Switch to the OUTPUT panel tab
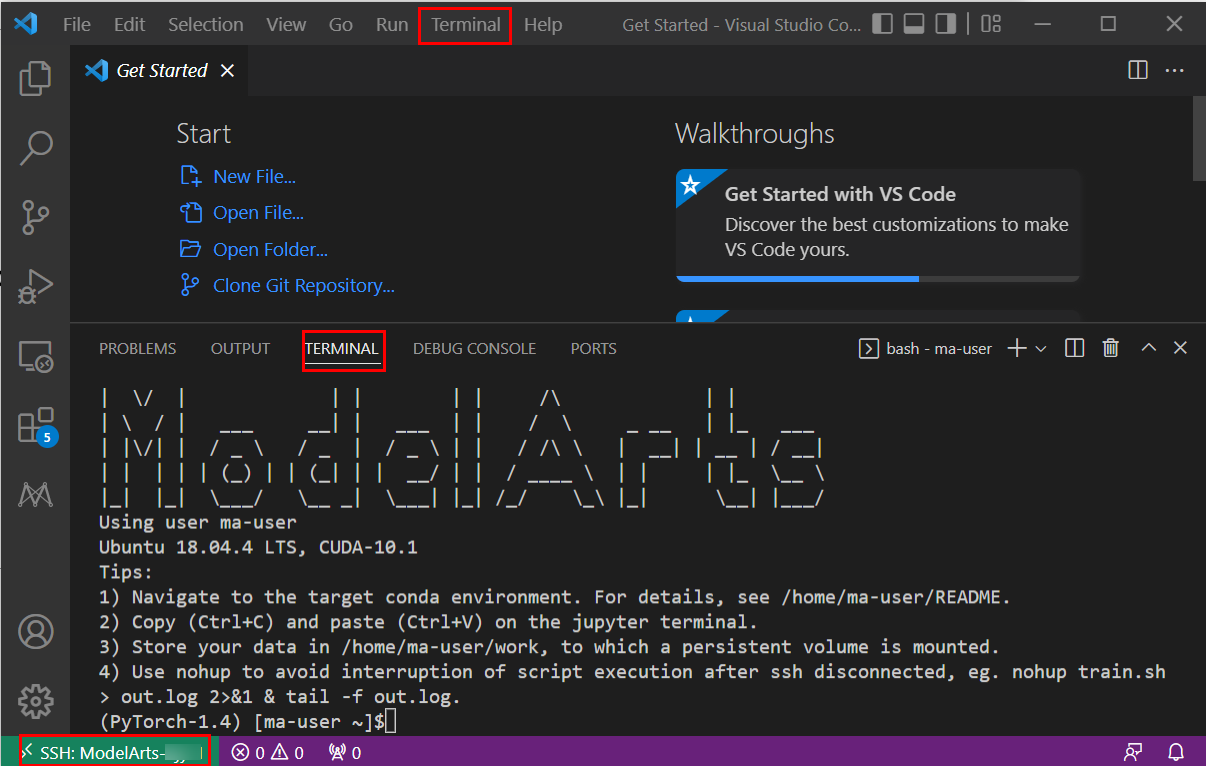The image size is (1206, 766). point(240,349)
